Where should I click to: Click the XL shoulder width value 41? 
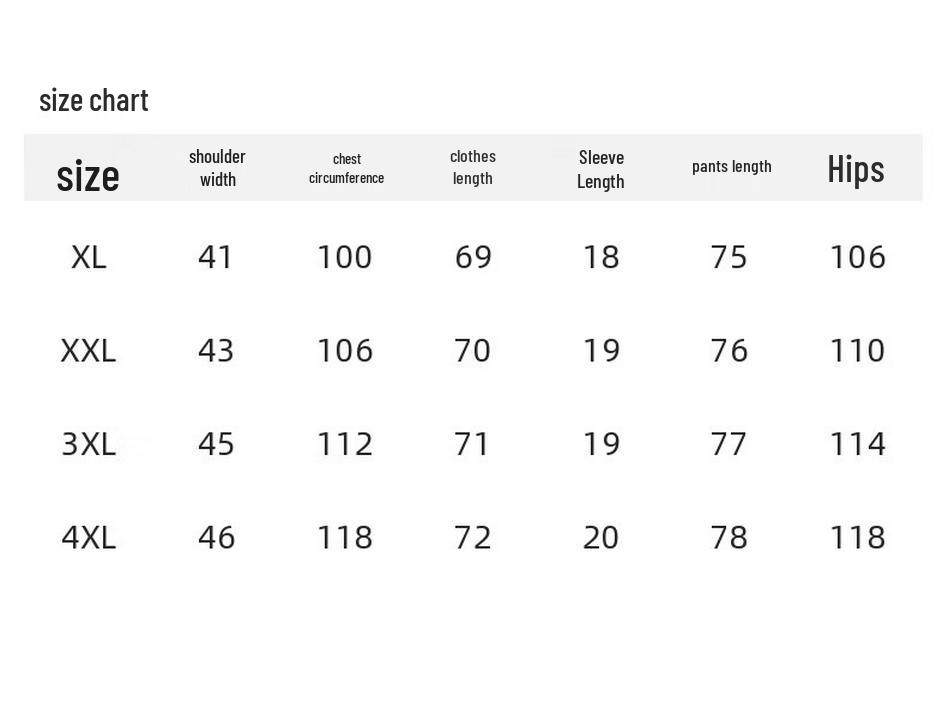[216, 257]
